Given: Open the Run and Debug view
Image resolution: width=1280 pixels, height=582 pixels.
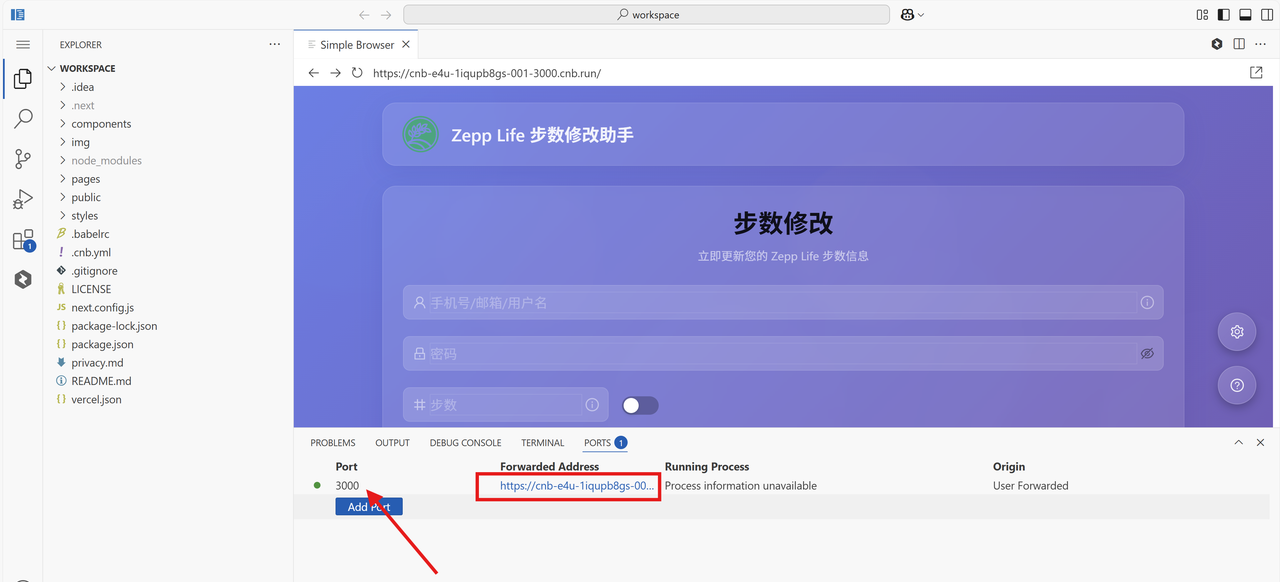Looking at the screenshot, I should click(22, 199).
